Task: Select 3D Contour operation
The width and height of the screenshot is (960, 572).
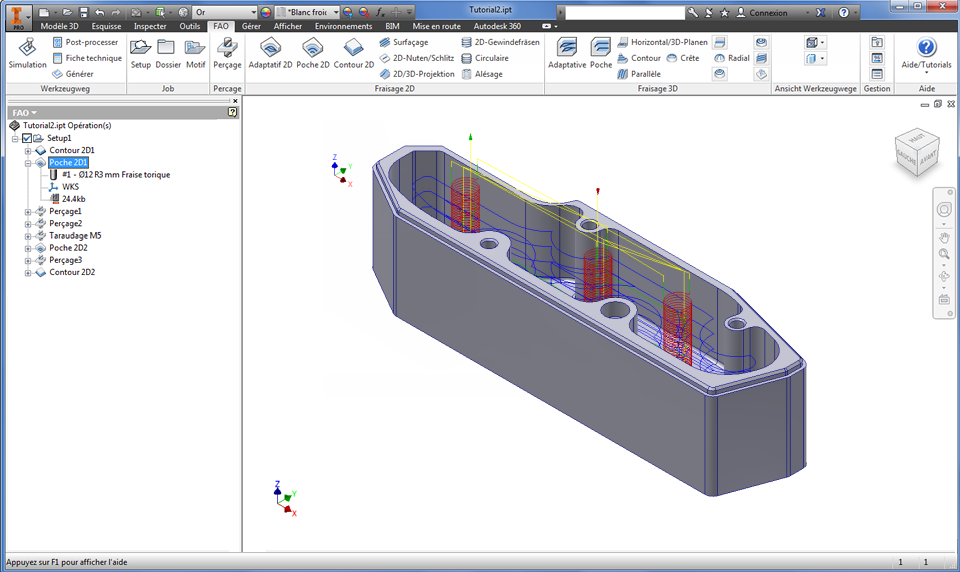Action: pos(639,58)
